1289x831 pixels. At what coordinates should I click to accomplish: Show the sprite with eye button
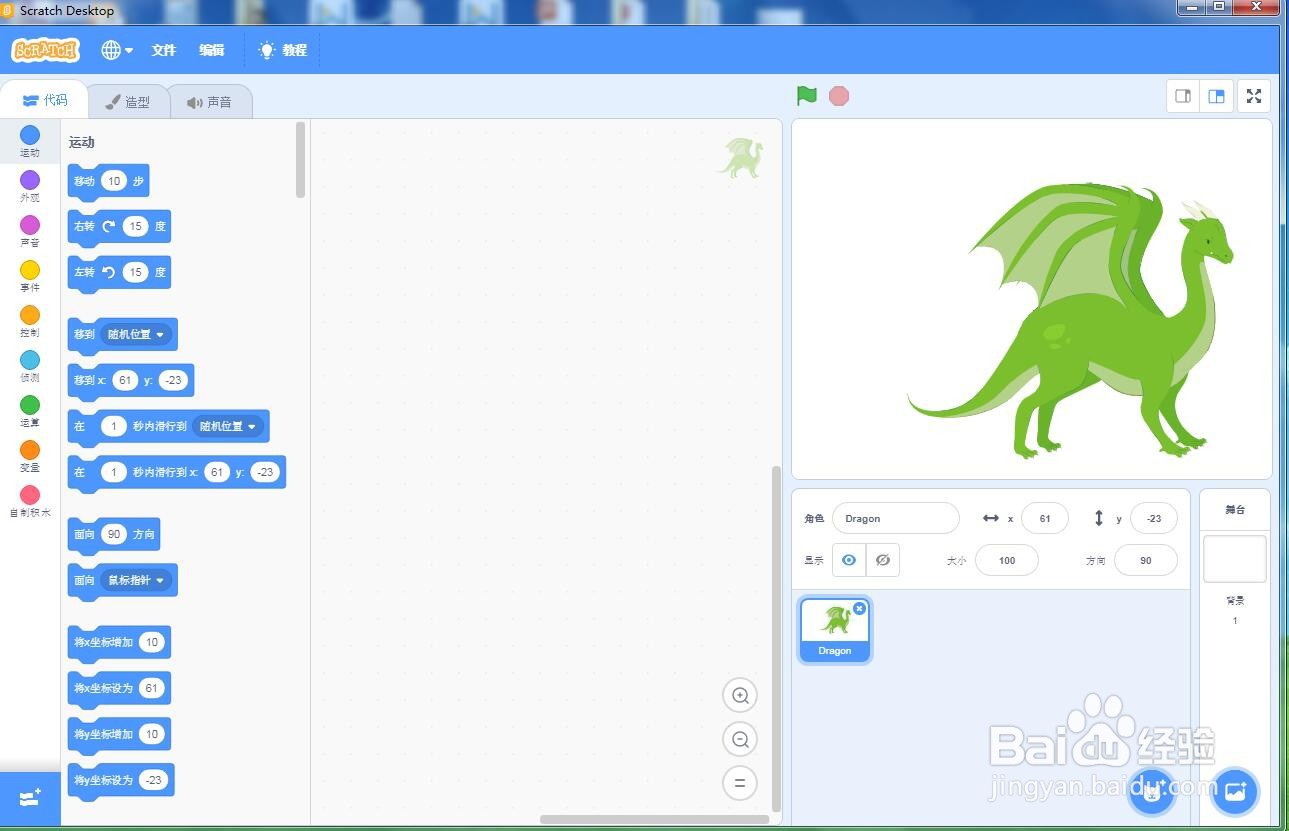pos(849,560)
